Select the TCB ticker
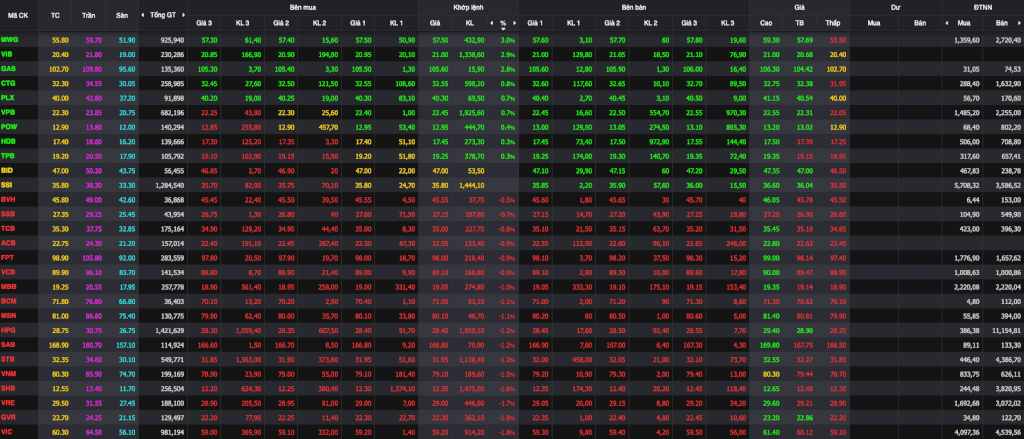 (x=8, y=228)
